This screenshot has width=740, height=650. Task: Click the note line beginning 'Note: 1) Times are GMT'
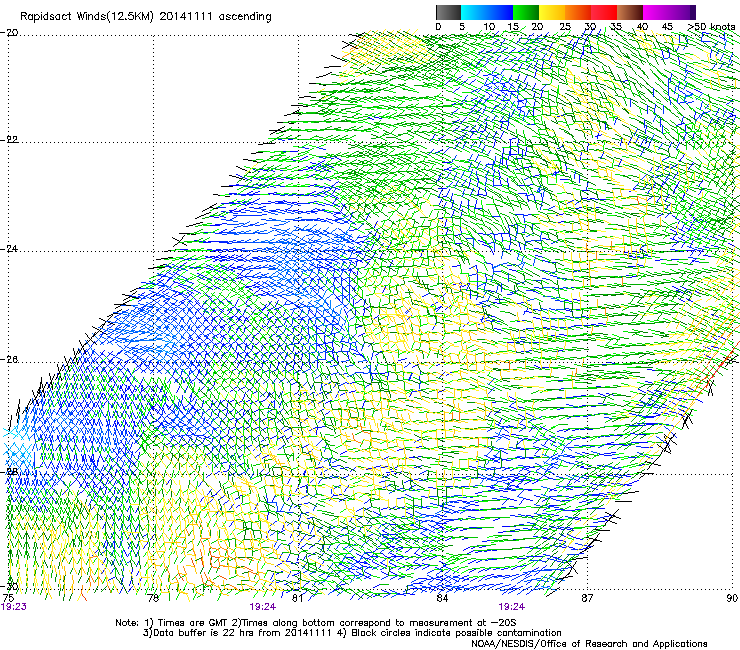coord(316,623)
